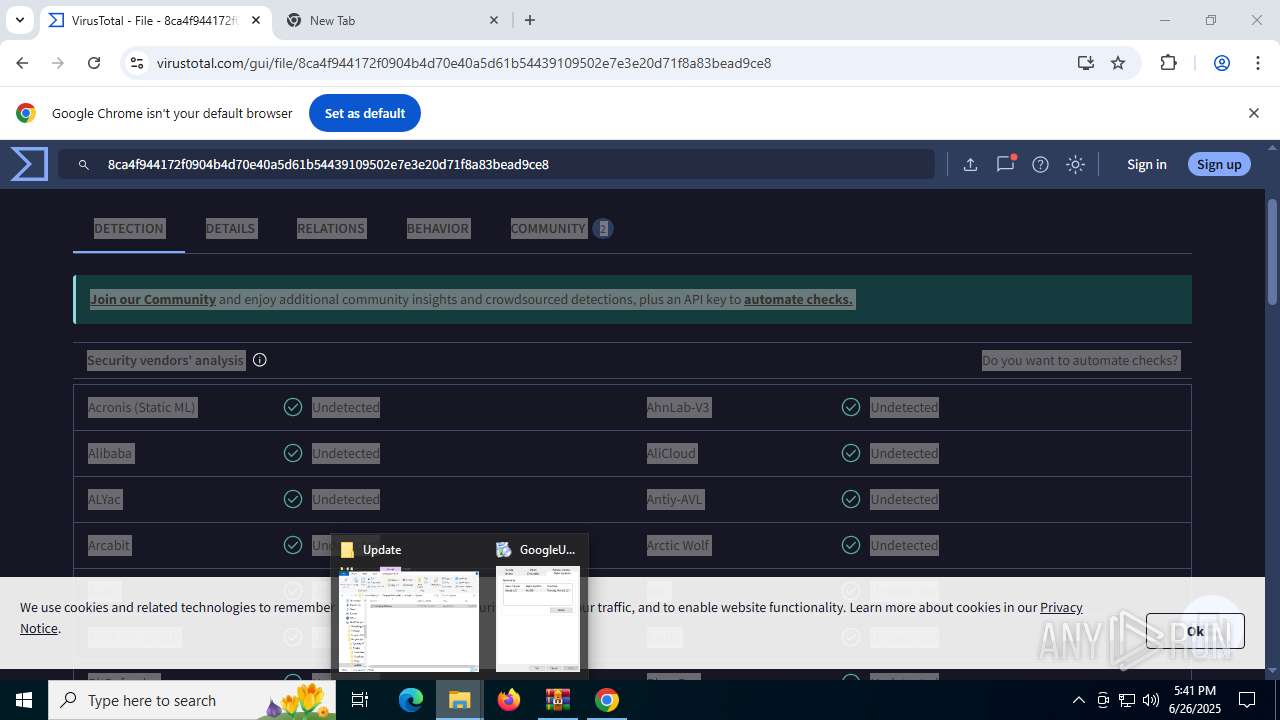The image size is (1280, 720).
Task: Open the Update window preview thumbnail
Action: click(x=409, y=620)
